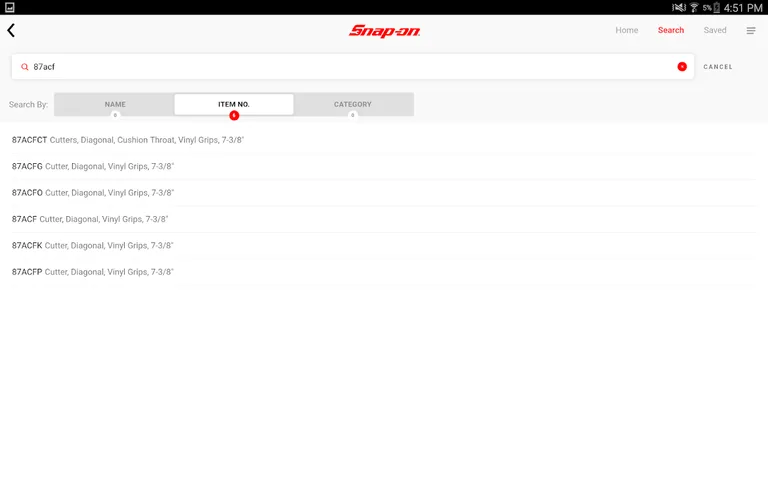768x480 pixels.
Task: Open result 87ACFO diagonal cutter
Action: [384, 193]
